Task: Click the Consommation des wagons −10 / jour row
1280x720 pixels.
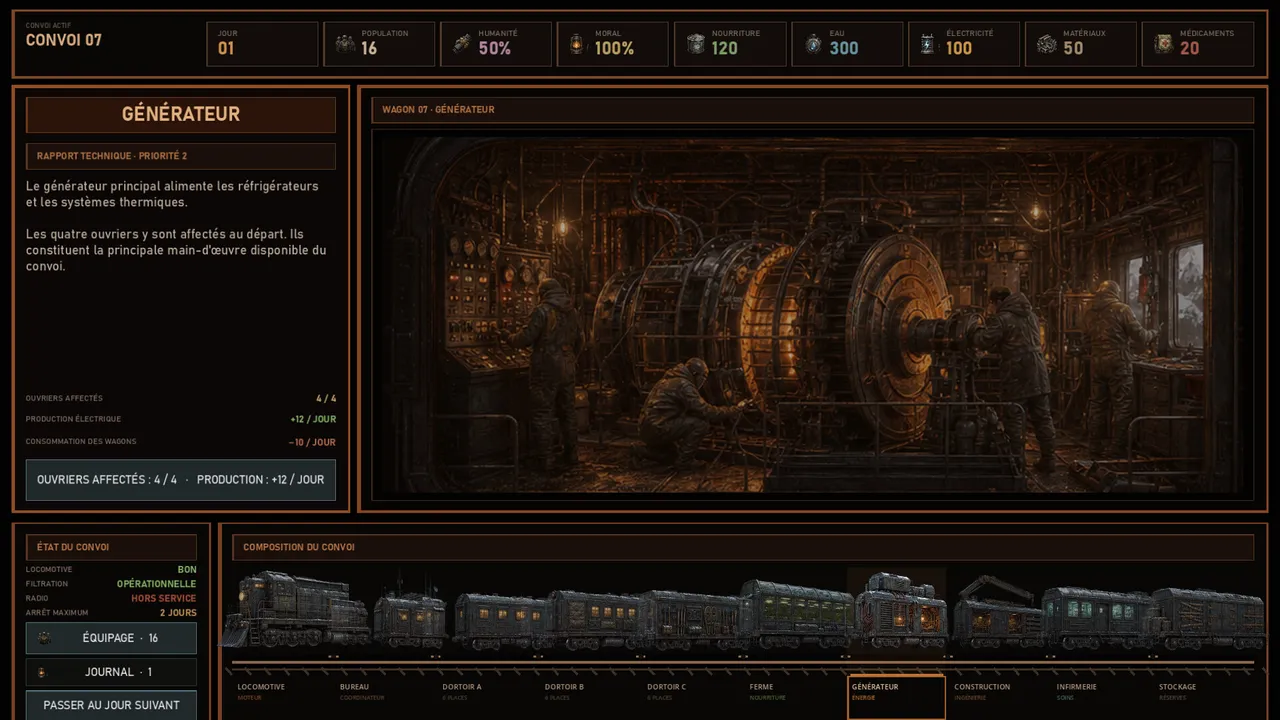Action: coord(181,442)
